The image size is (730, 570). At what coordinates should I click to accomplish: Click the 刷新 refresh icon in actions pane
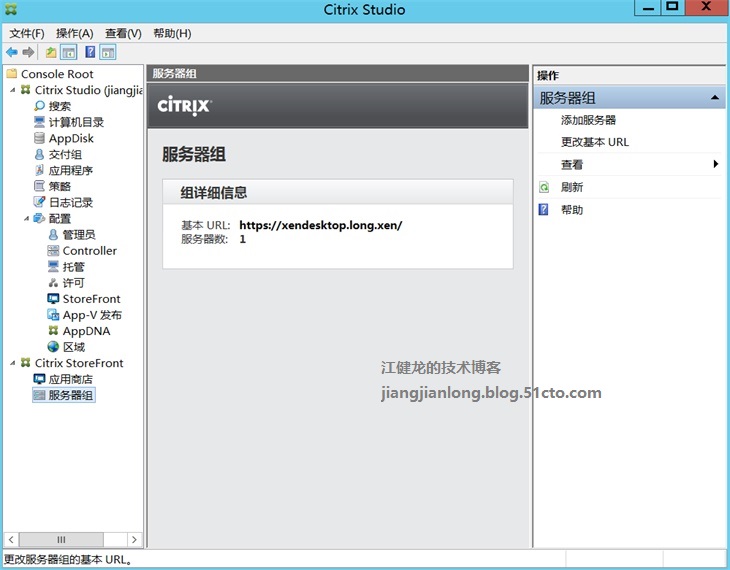click(x=544, y=187)
